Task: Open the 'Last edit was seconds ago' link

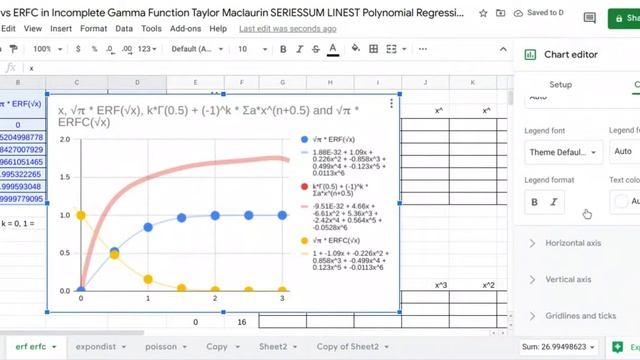Action: 288,29
